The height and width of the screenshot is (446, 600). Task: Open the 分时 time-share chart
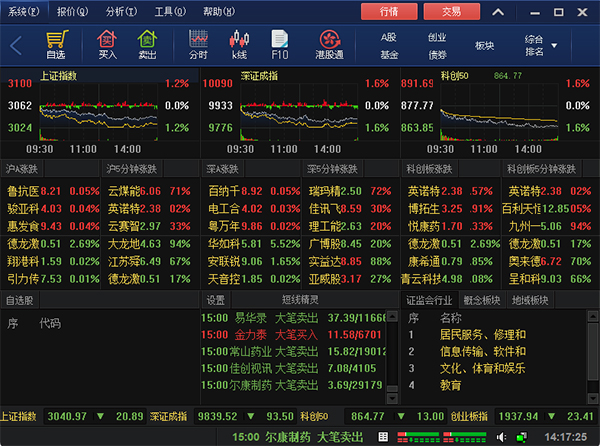198,44
